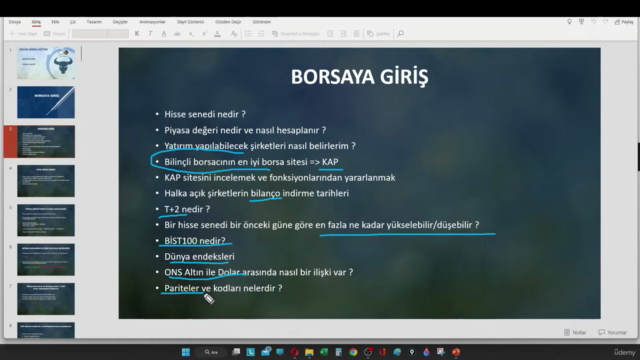Click the 'Dünya endeksleri' bullet
This screenshot has height=360, width=640.
tap(199, 256)
